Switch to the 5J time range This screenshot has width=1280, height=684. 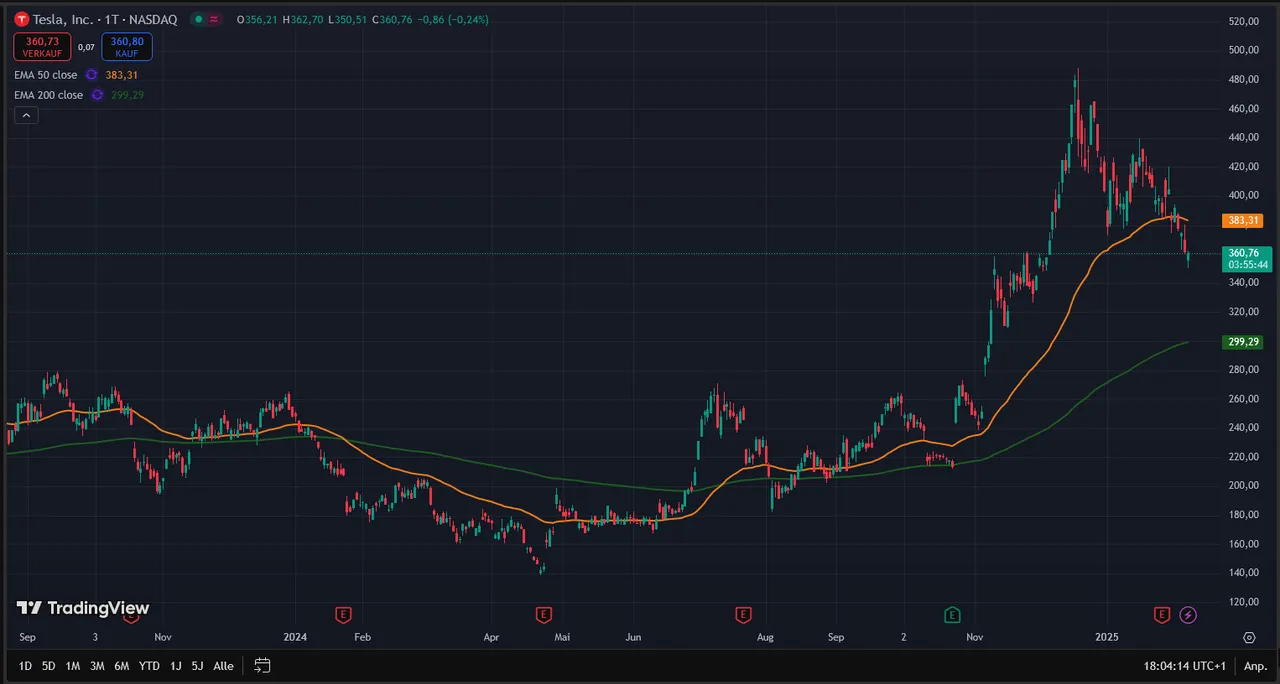click(197, 666)
